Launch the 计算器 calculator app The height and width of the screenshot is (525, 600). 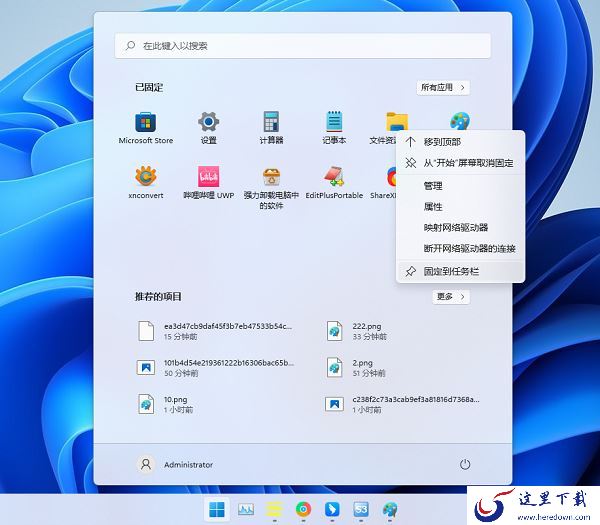pyautogui.click(x=271, y=129)
